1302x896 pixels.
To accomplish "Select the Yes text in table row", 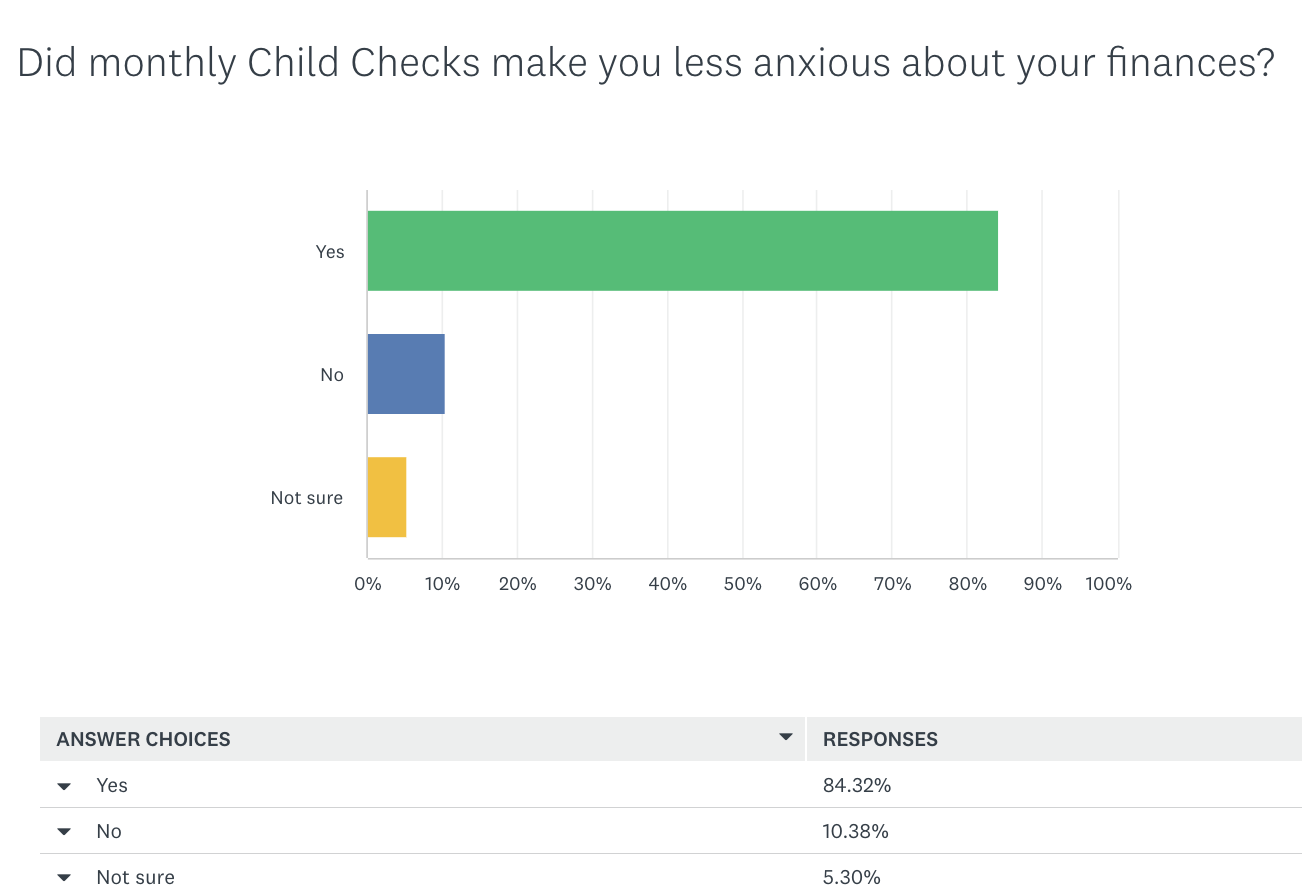I will coord(112,786).
